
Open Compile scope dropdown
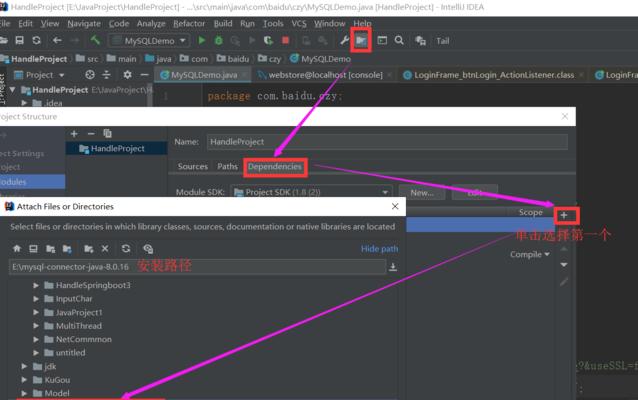click(x=530, y=254)
